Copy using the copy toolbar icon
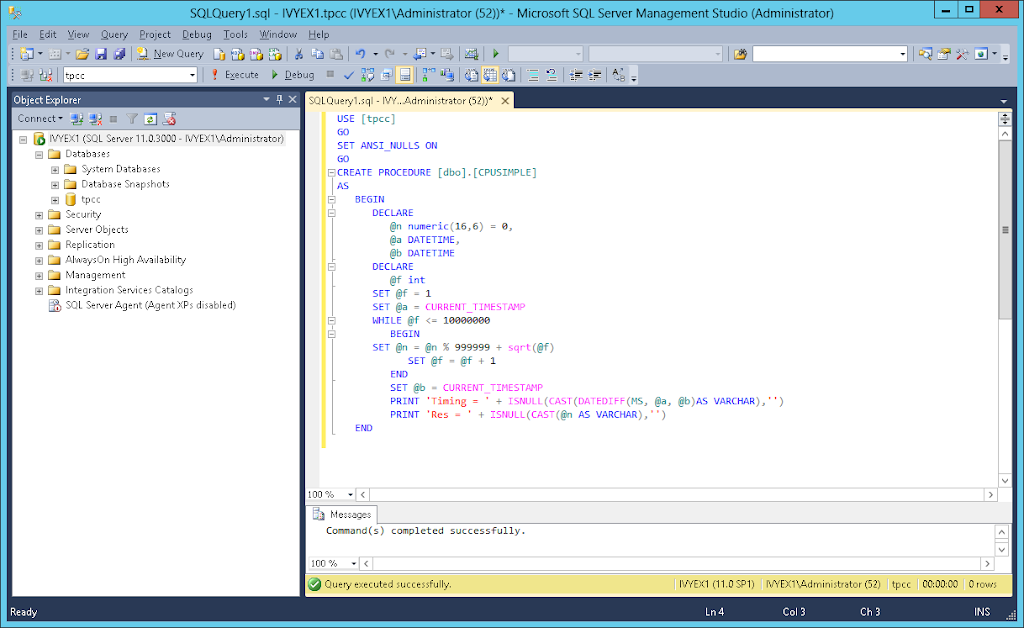 point(317,54)
